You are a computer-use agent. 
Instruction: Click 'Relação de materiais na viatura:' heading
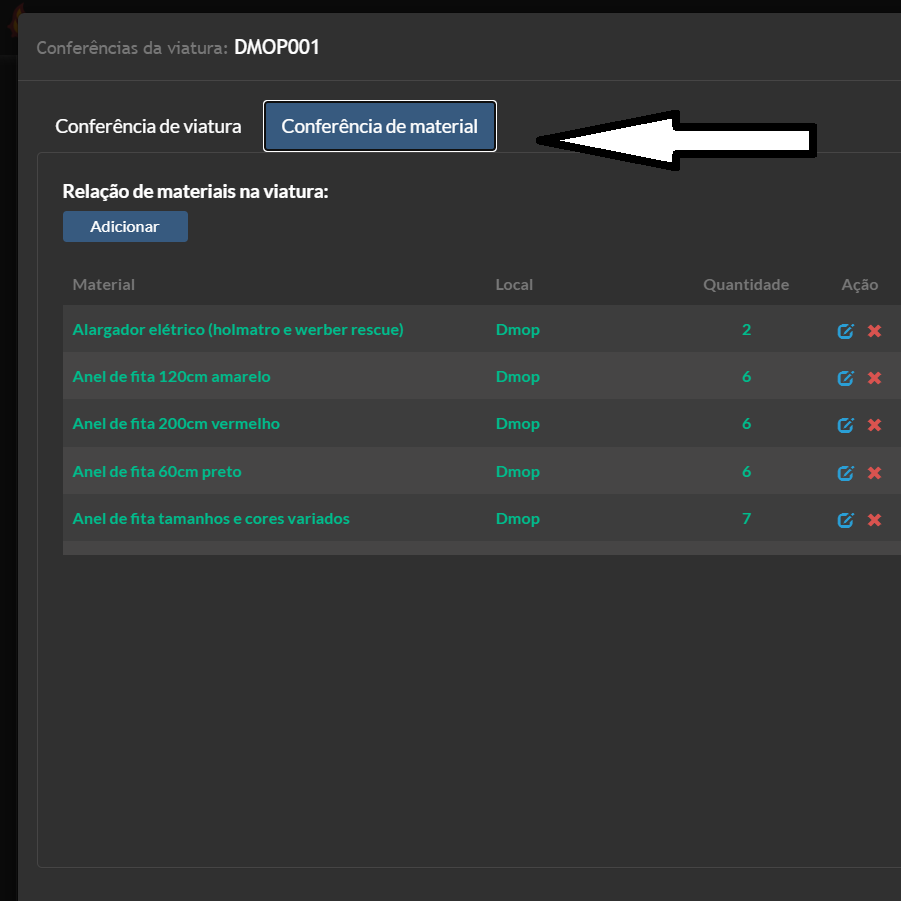coord(195,191)
